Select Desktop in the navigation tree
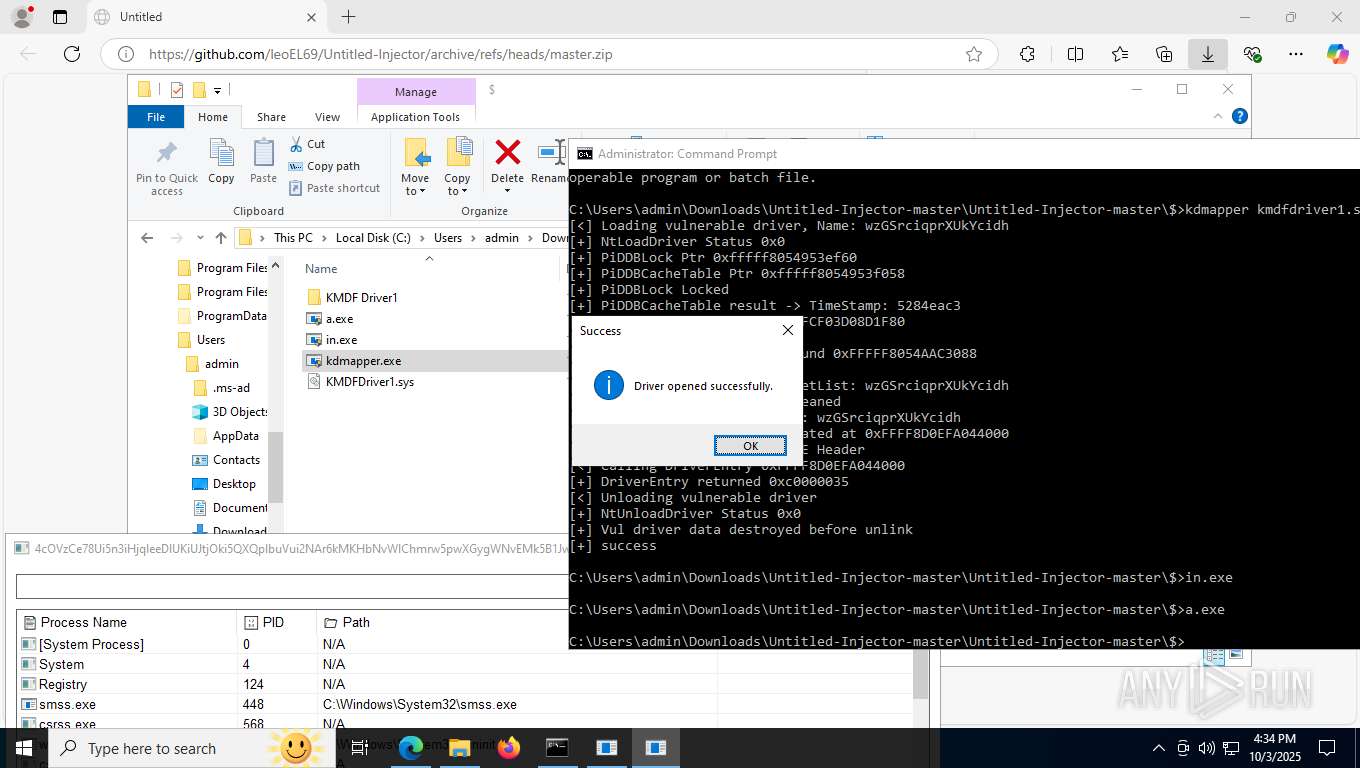Screen dimensions: 1360x768 coord(234,484)
